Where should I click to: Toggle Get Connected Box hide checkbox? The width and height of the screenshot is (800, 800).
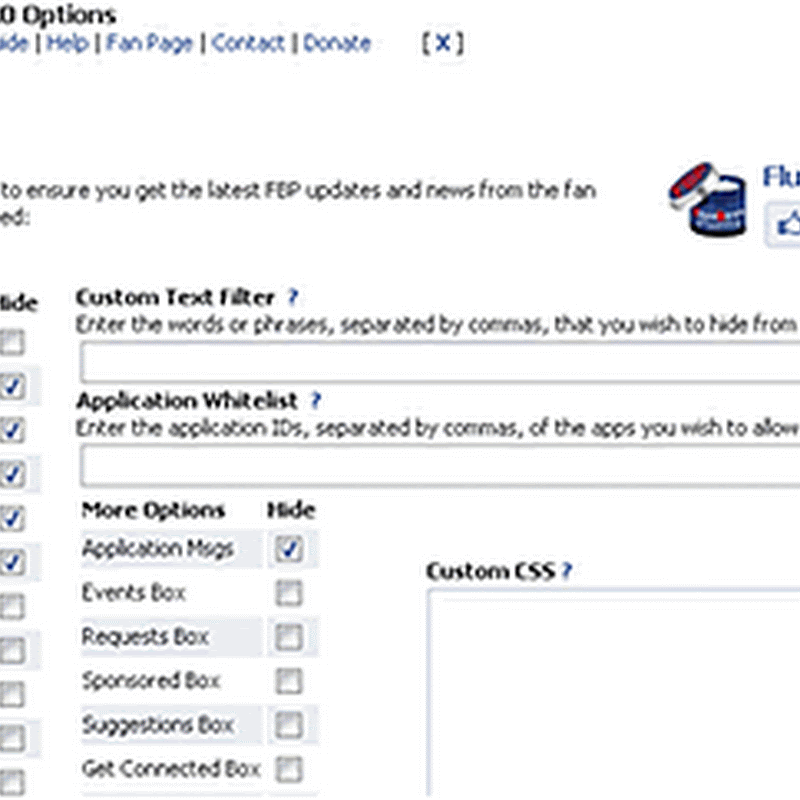point(289,769)
